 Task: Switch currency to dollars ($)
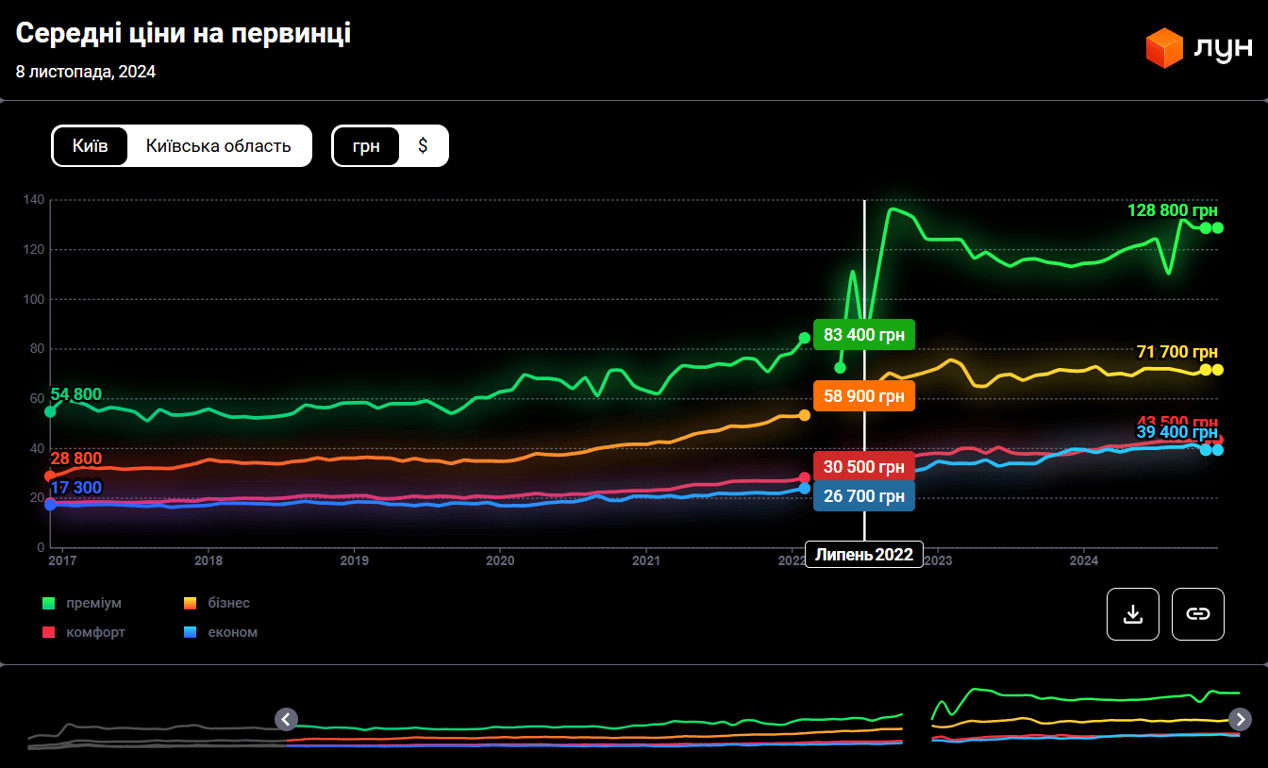click(x=423, y=146)
